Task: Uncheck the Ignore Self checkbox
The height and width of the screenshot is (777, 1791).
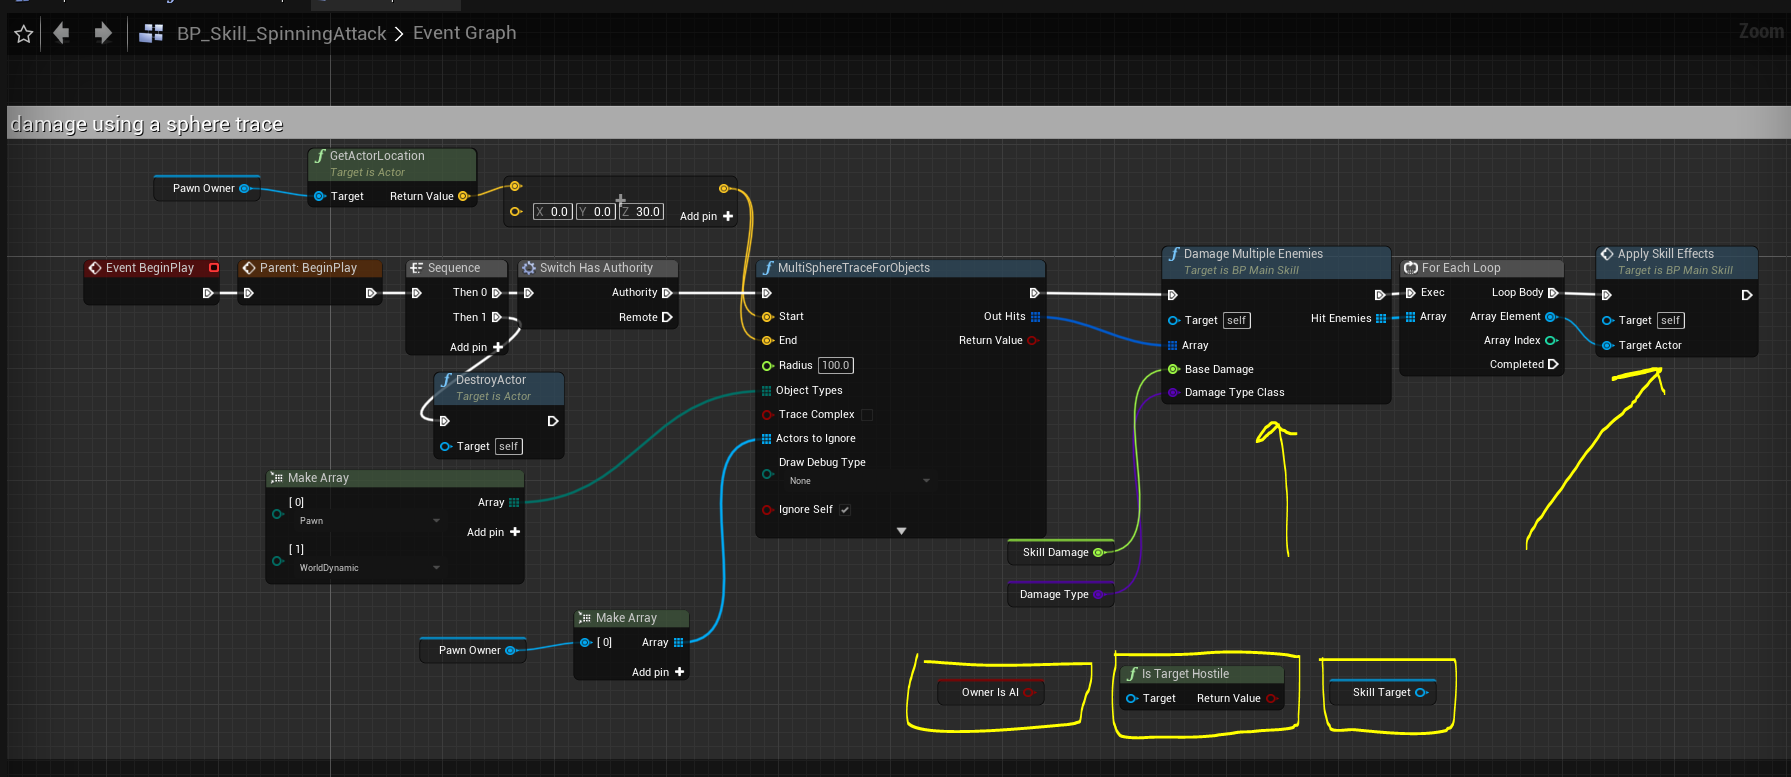Action: pyautogui.click(x=845, y=510)
